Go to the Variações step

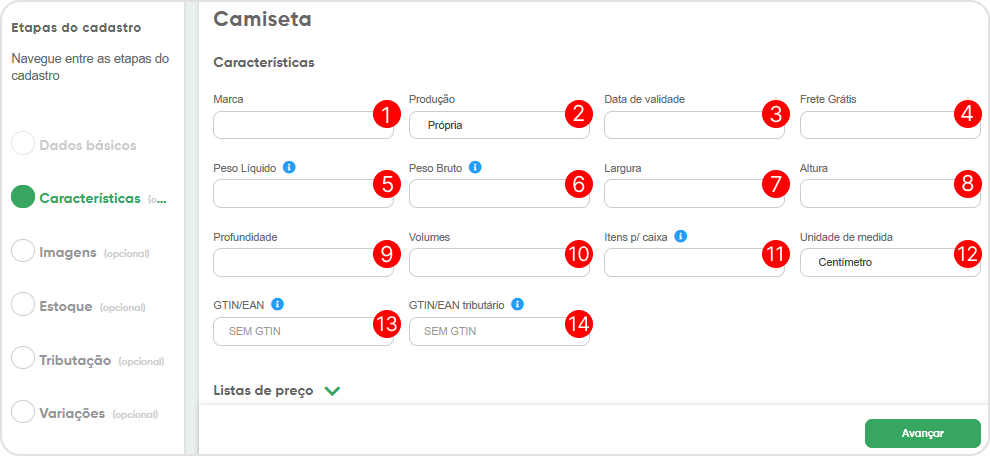coord(71,413)
